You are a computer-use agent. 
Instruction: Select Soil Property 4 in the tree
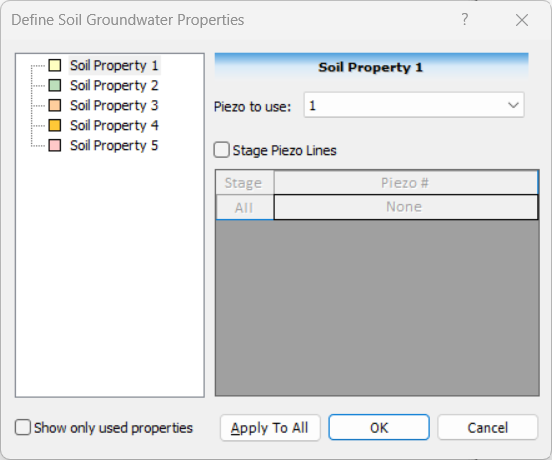(114, 126)
